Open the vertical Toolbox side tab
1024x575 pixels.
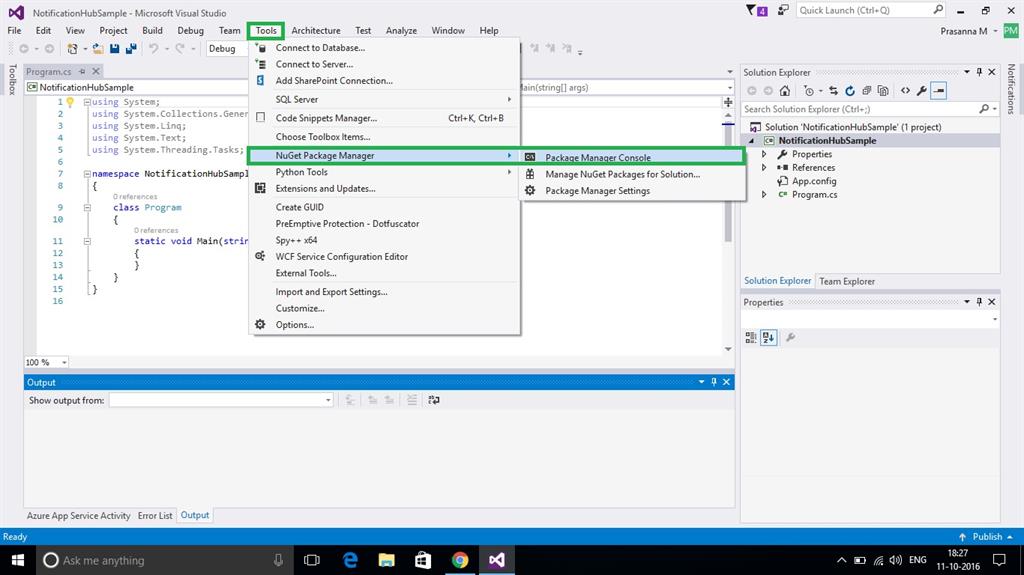tap(12, 80)
